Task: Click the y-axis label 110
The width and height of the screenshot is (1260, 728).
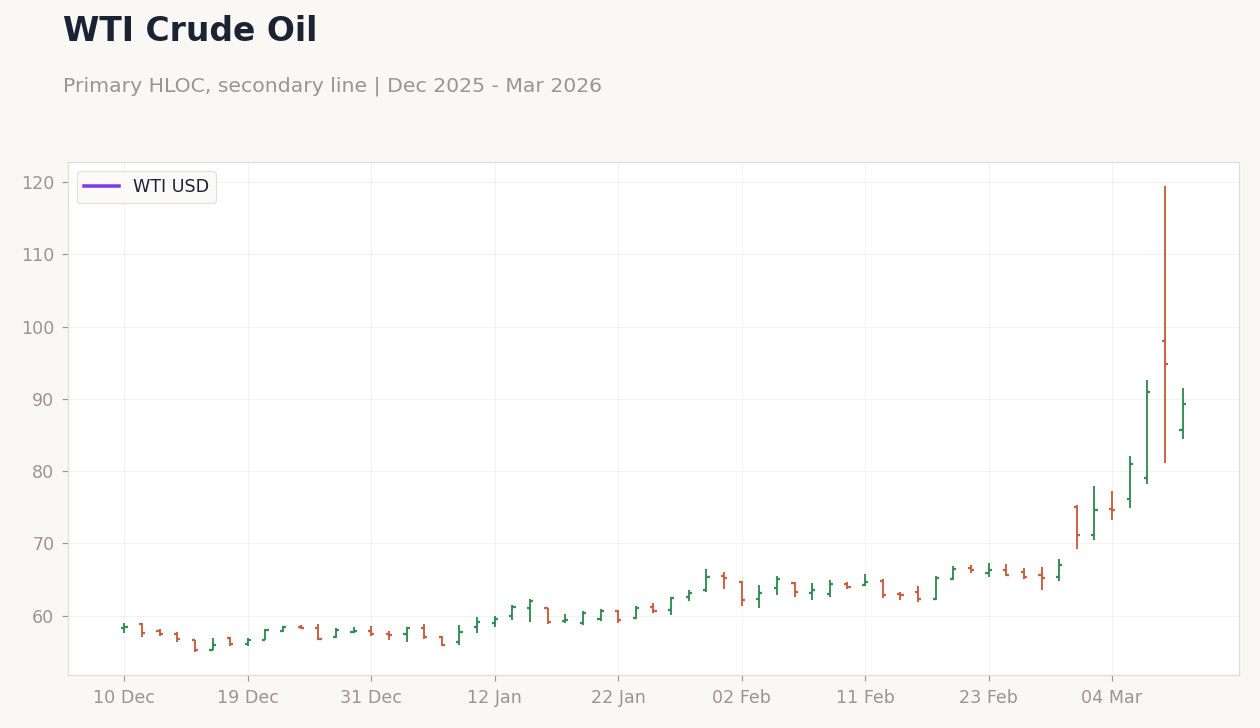Action: pyautogui.click(x=38, y=255)
